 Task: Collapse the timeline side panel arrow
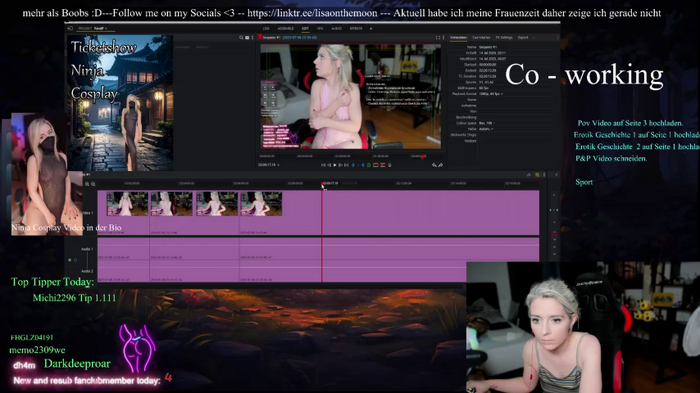(556, 175)
